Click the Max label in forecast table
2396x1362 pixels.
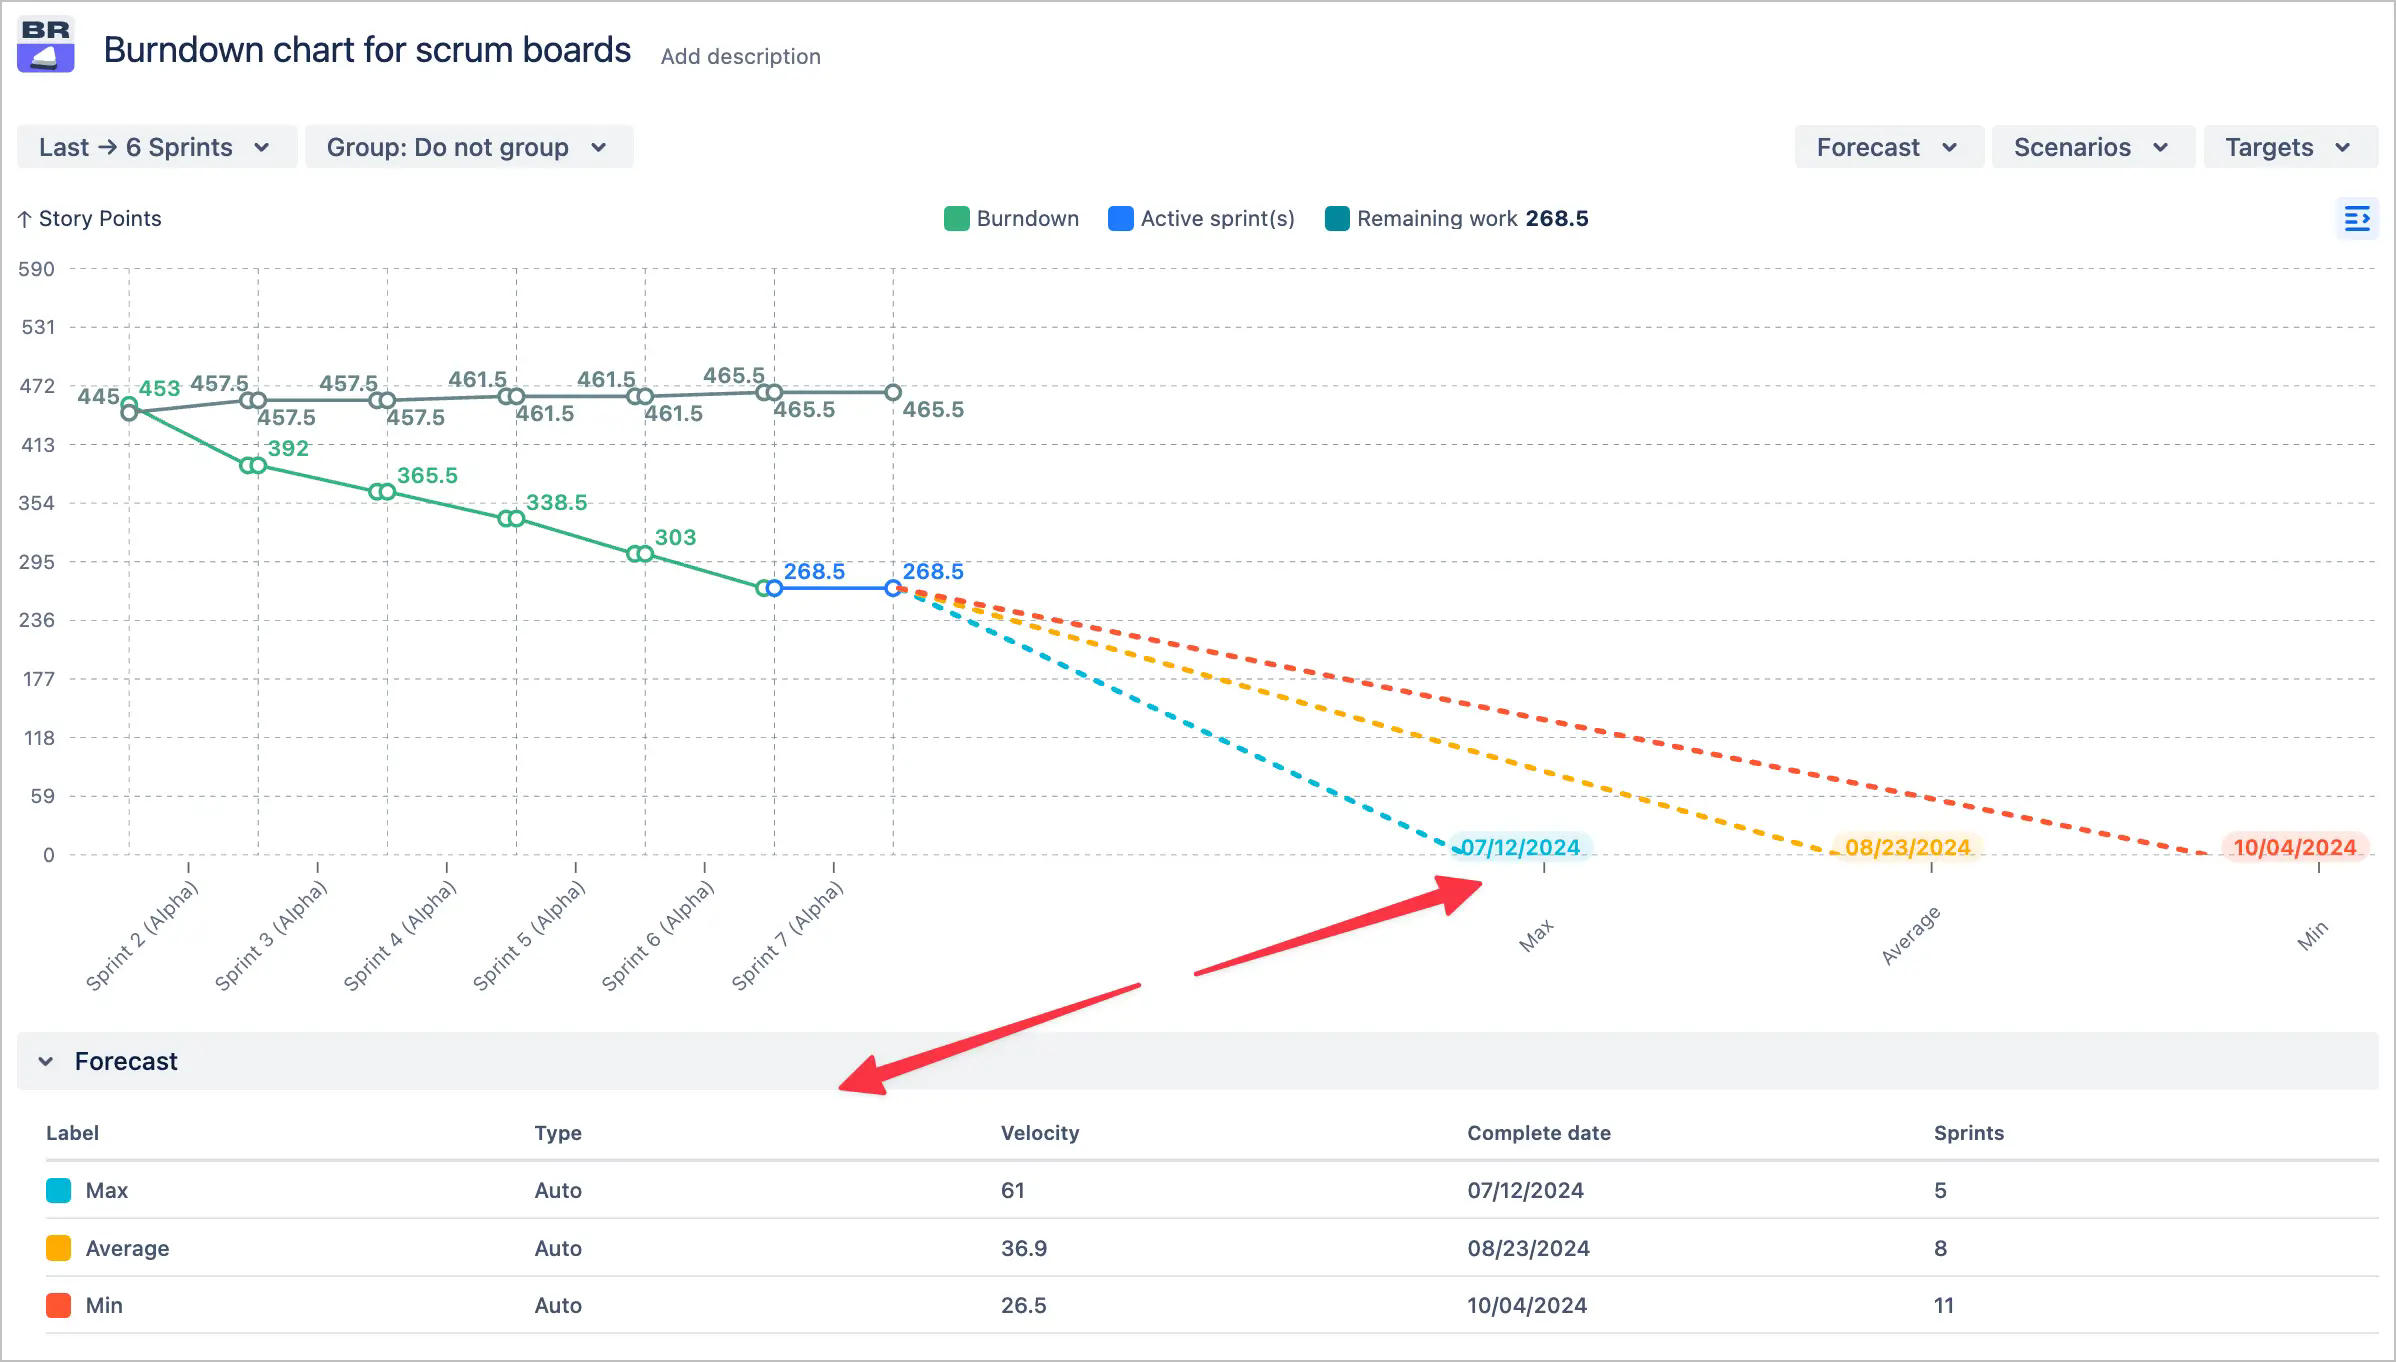pos(106,1190)
